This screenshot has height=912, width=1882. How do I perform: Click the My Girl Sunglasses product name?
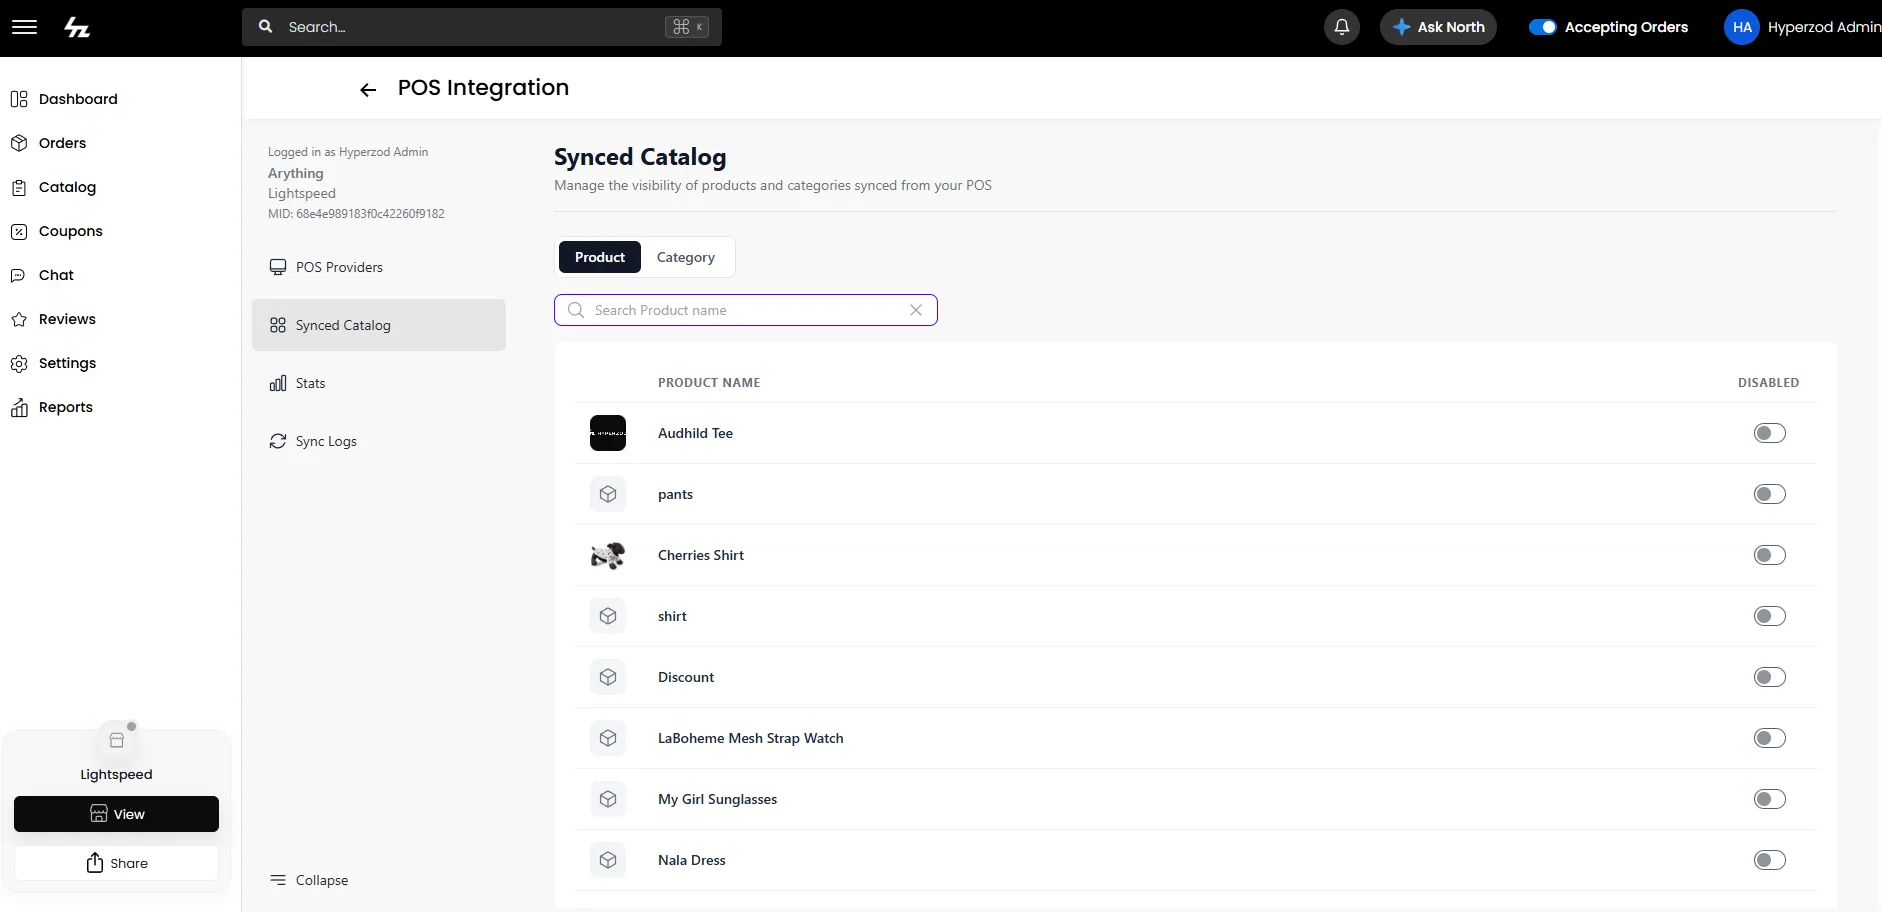pyautogui.click(x=717, y=799)
